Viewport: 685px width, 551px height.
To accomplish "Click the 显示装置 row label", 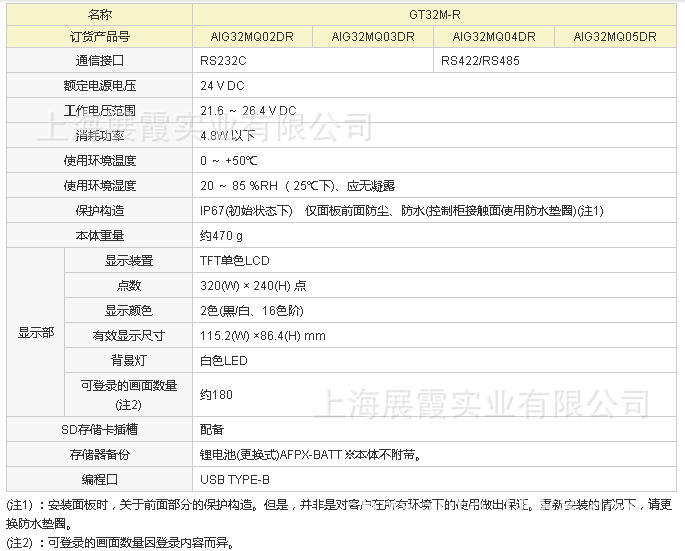I will point(129,261).
